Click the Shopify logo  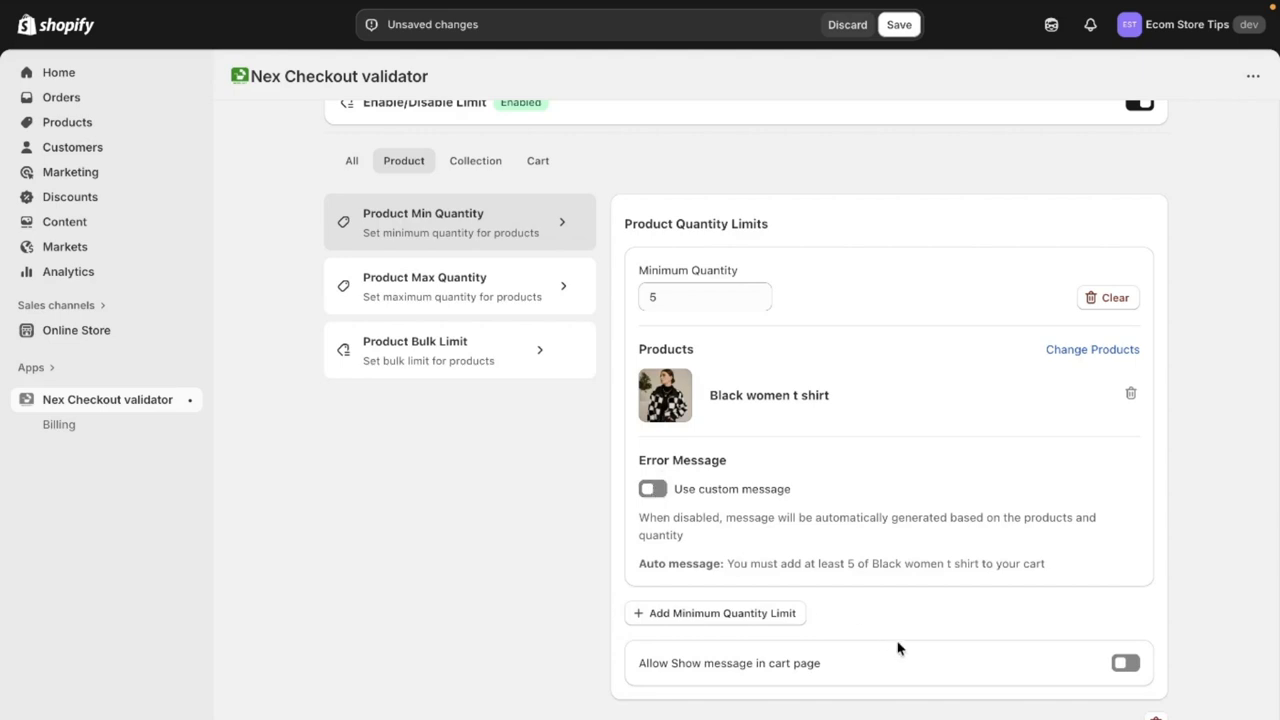[x=56, y=25]
